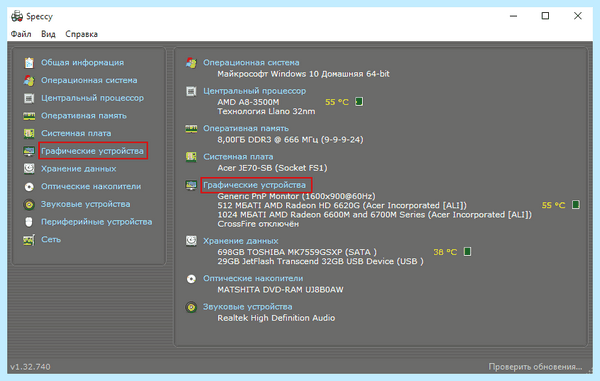Click the audio speaker icon in summary panel
This screenshot has height=381, width=600.
(191, 307)
